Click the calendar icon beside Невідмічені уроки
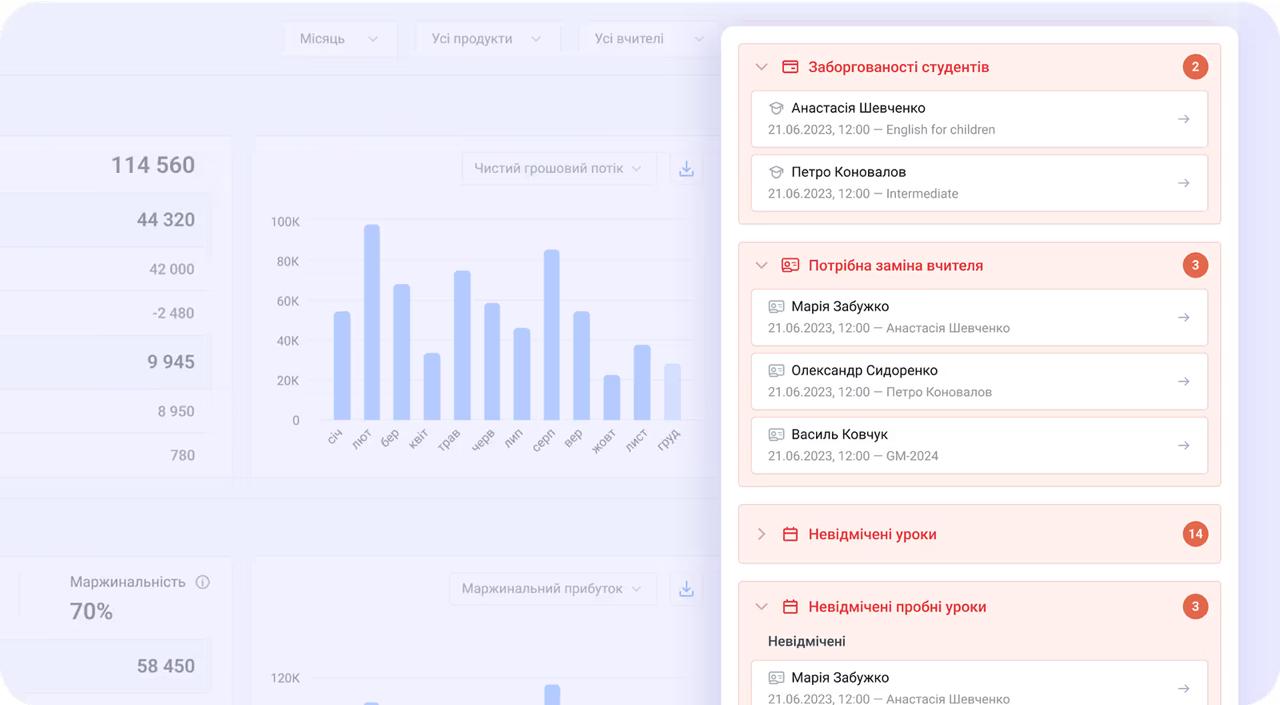Screen dimensions: 1280x705 coord(790,534)
